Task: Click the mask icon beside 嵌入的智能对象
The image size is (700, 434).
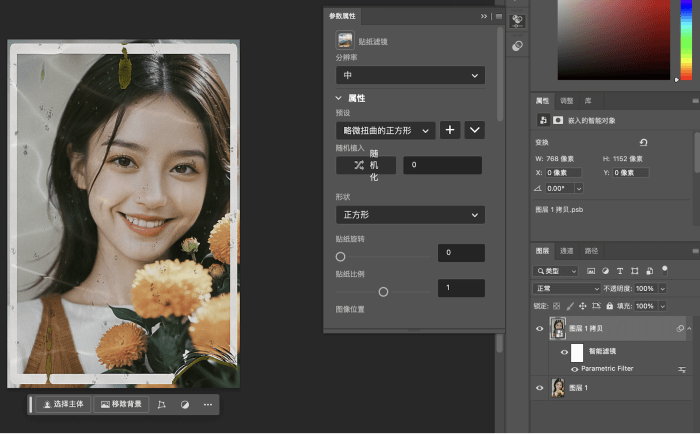Action: pyautogui.click(x=558, y=120)
